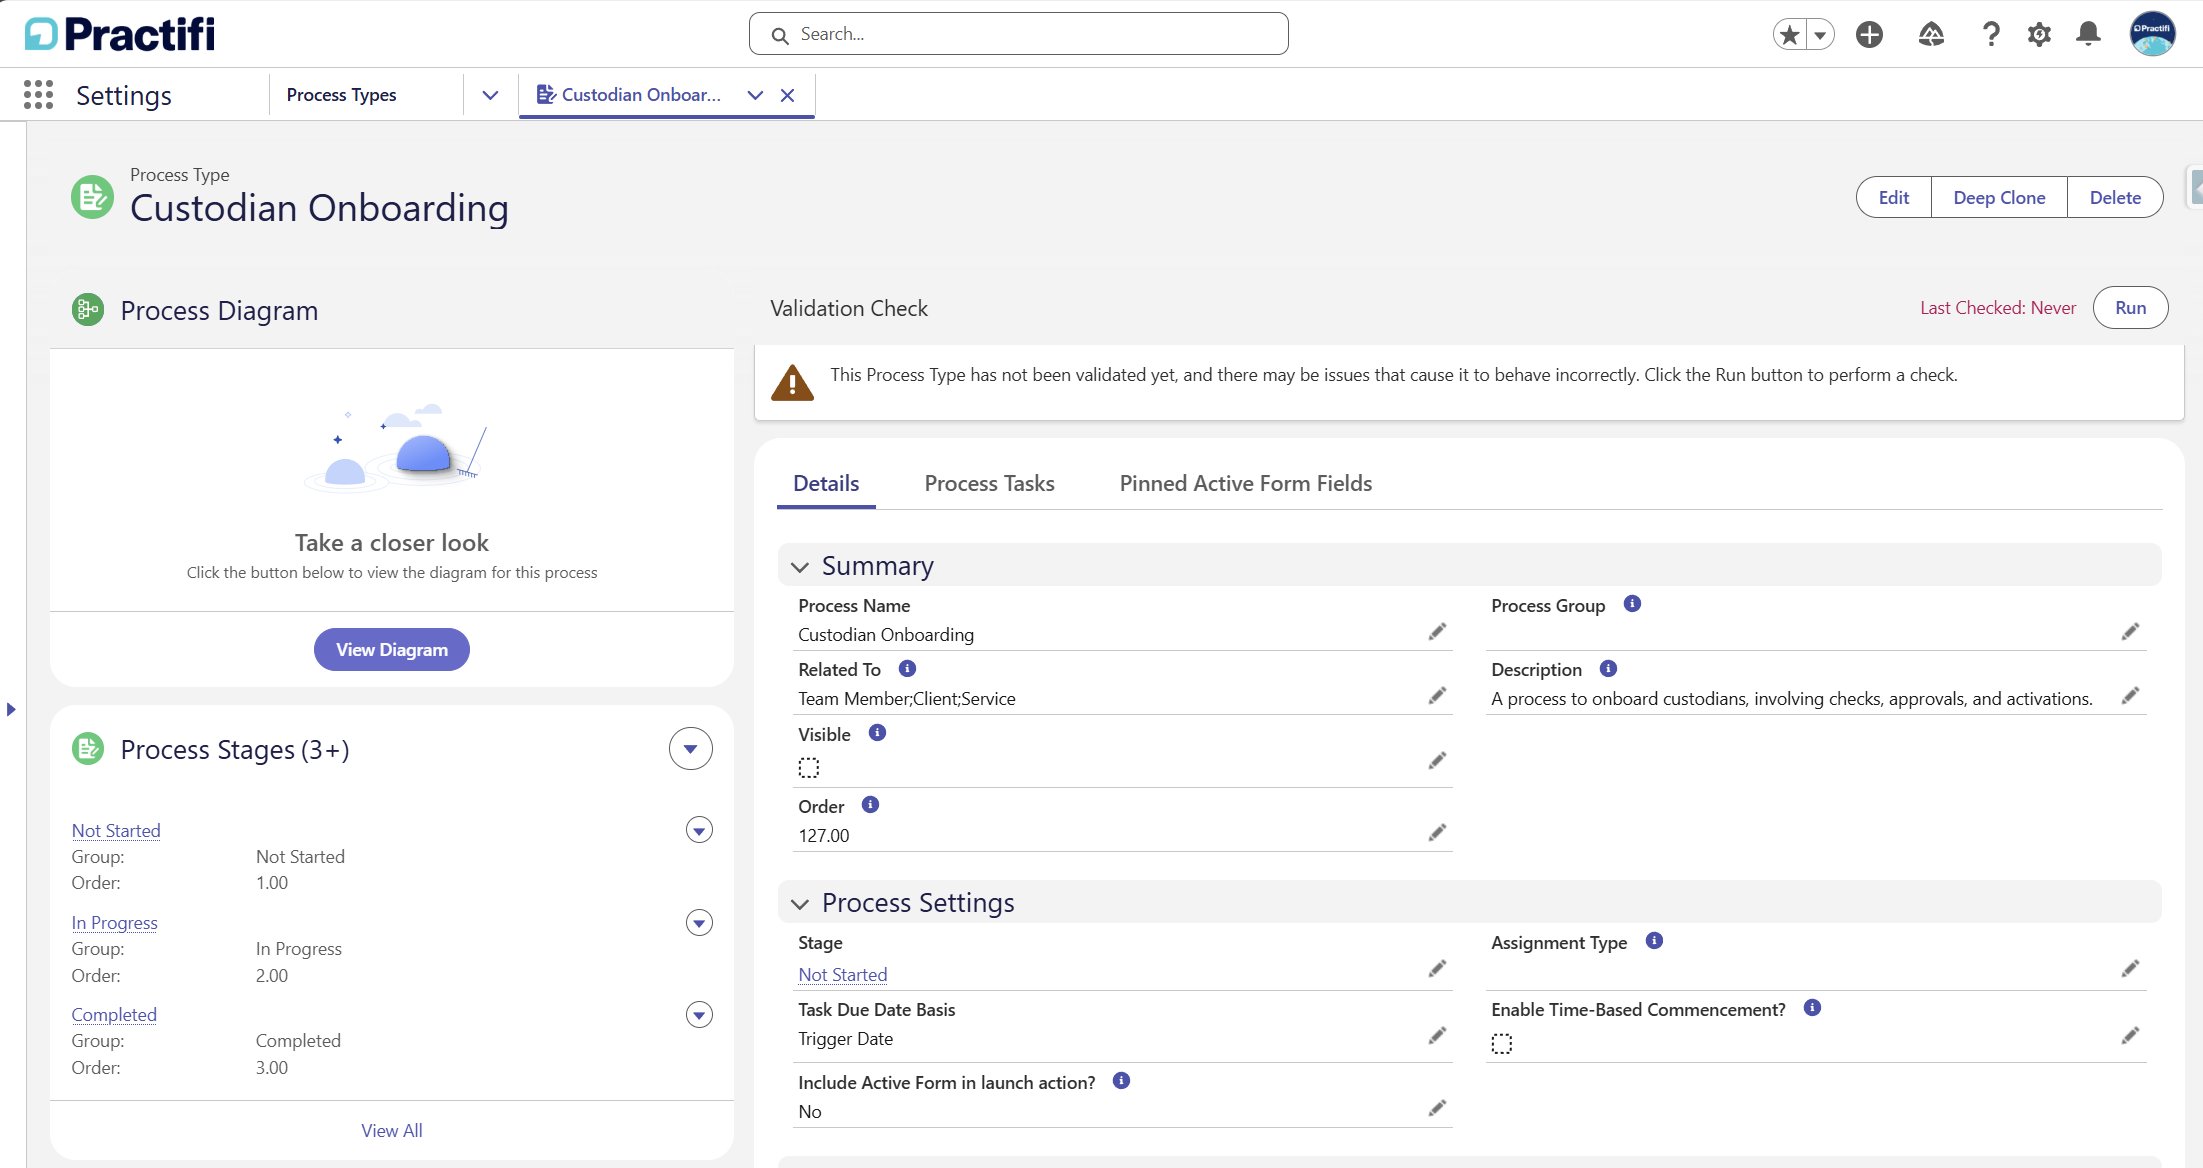Click the Practifi logo
Screen dimensions: 2203x1168
pyautogui.click(x=120, y=34)
